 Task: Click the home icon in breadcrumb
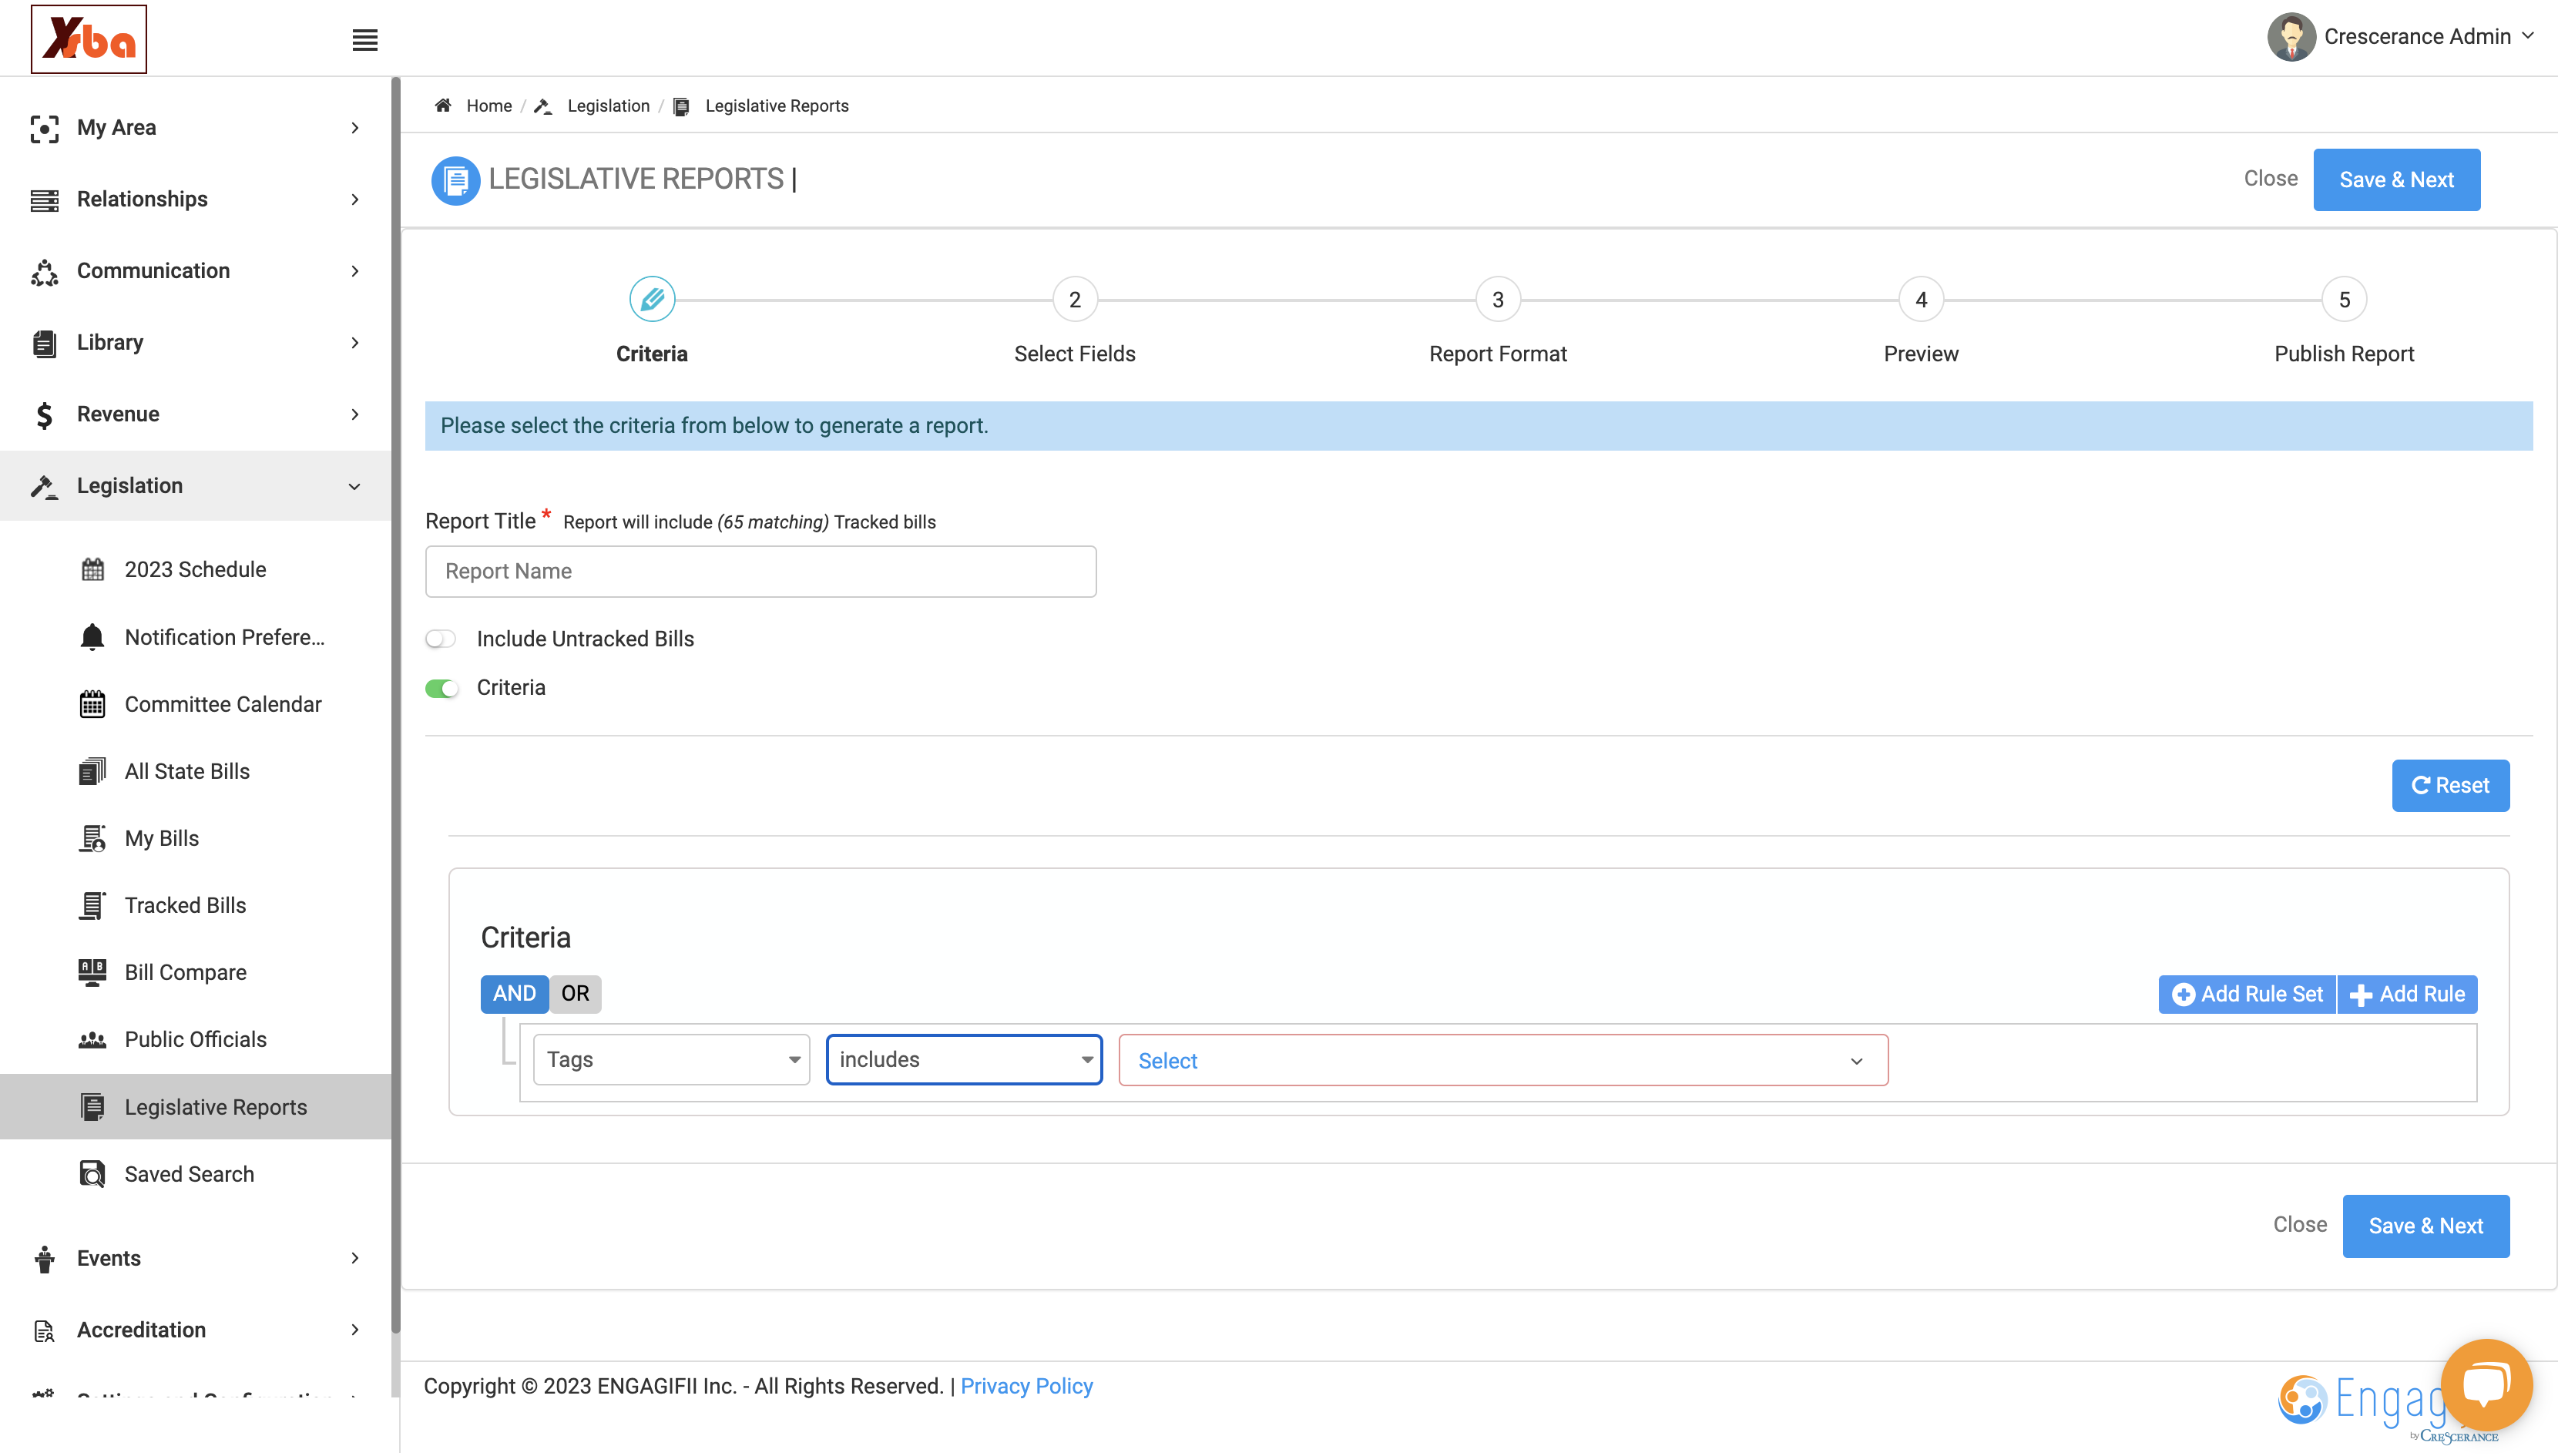[443, 105]
